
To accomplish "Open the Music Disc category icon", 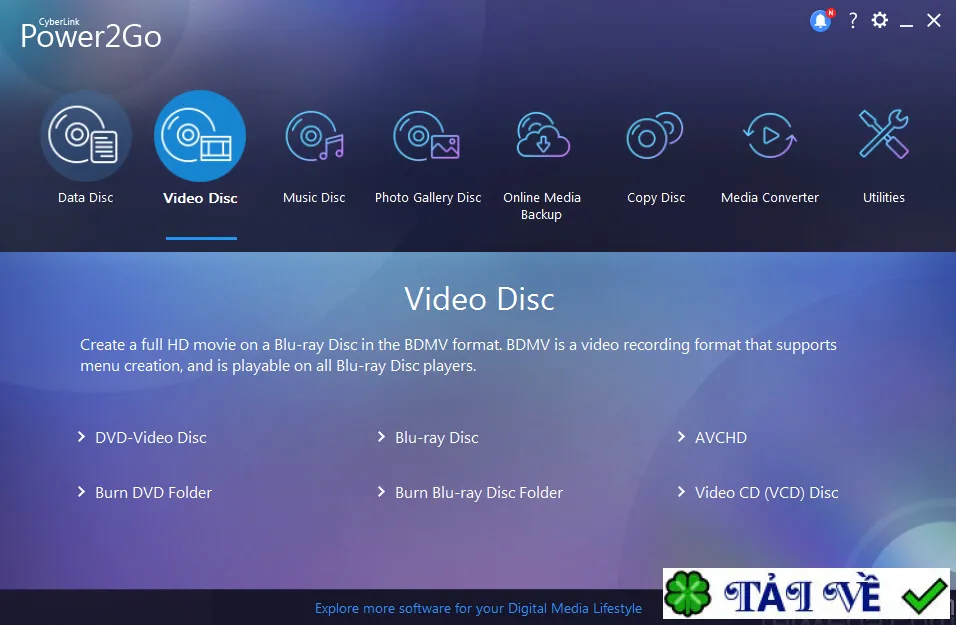I will tap(315, 136).
